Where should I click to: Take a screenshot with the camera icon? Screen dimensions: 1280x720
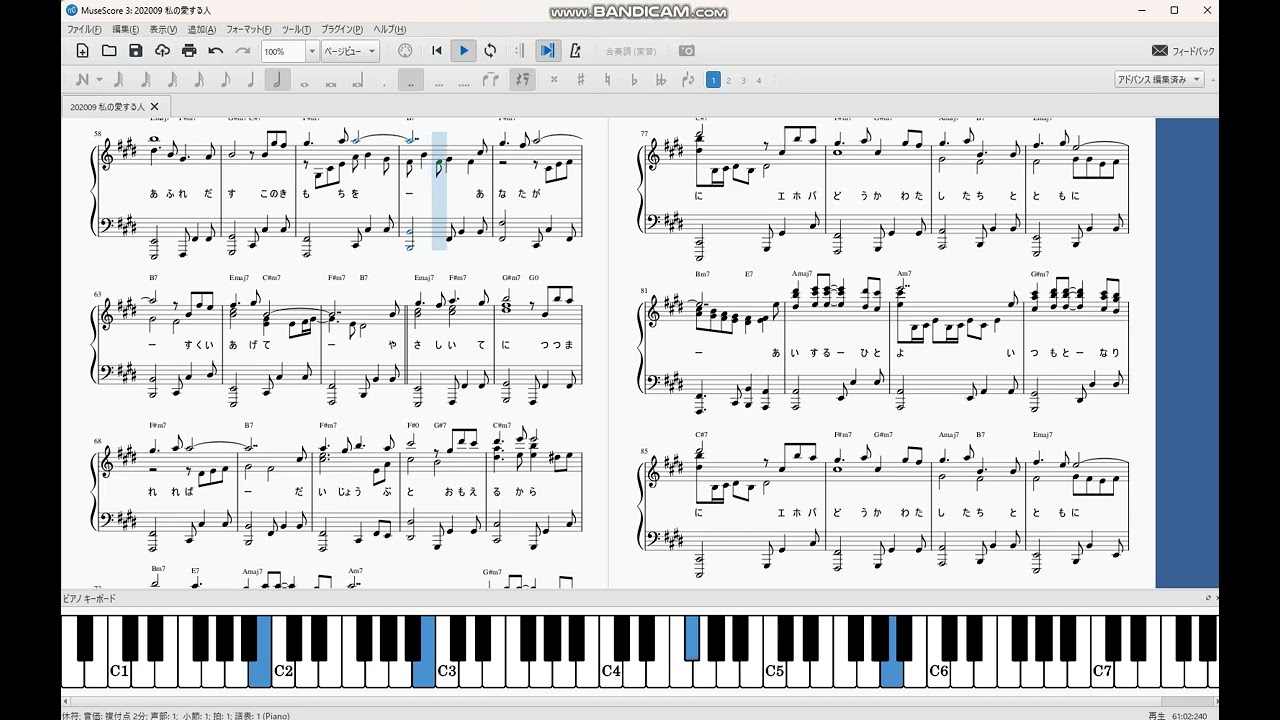click(x=686, y=51)
